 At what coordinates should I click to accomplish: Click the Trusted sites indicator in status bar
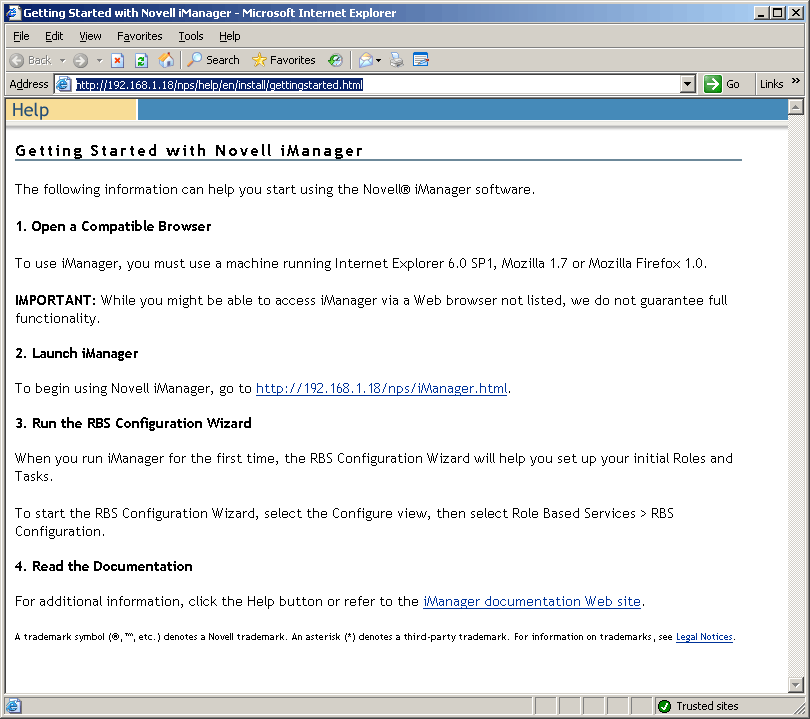tap(698, 705)
